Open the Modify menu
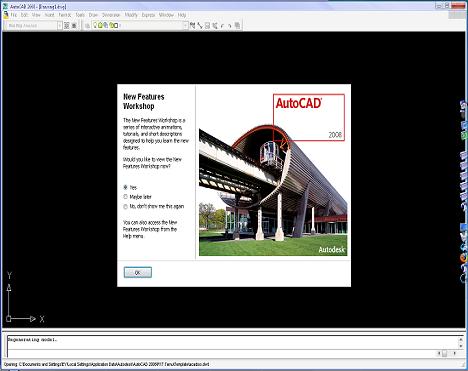This screenshot has height=371, width=468. click(x=131, y=15)
